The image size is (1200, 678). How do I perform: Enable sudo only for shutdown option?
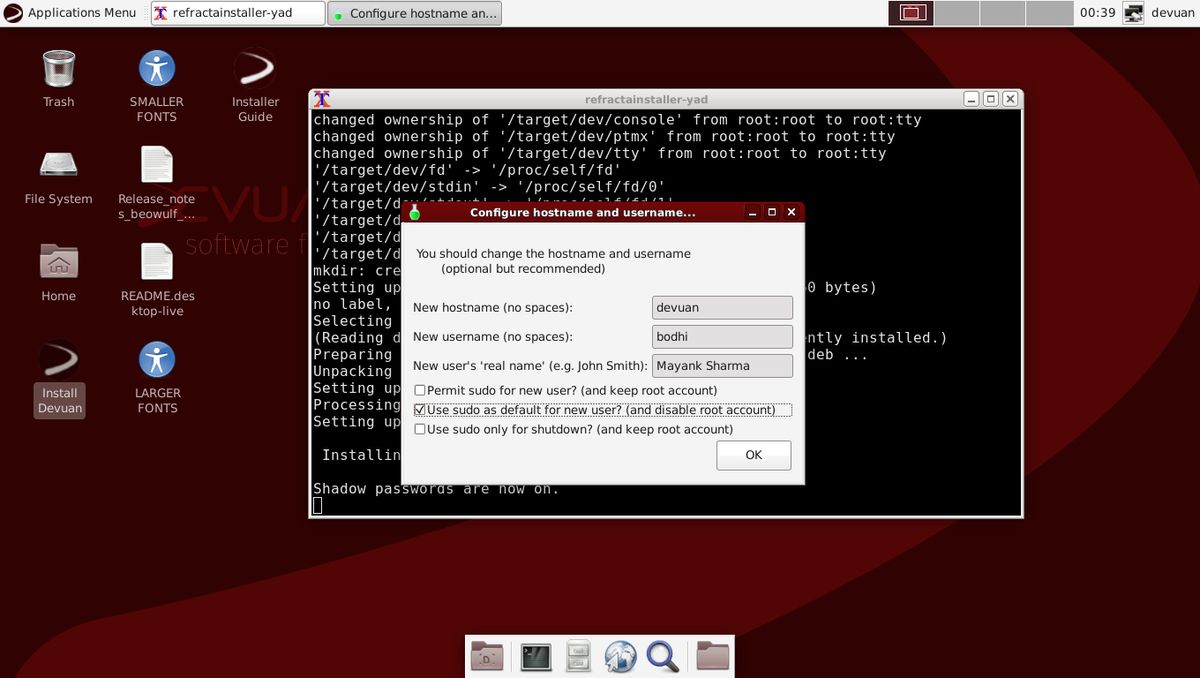[x=420, y=428]
